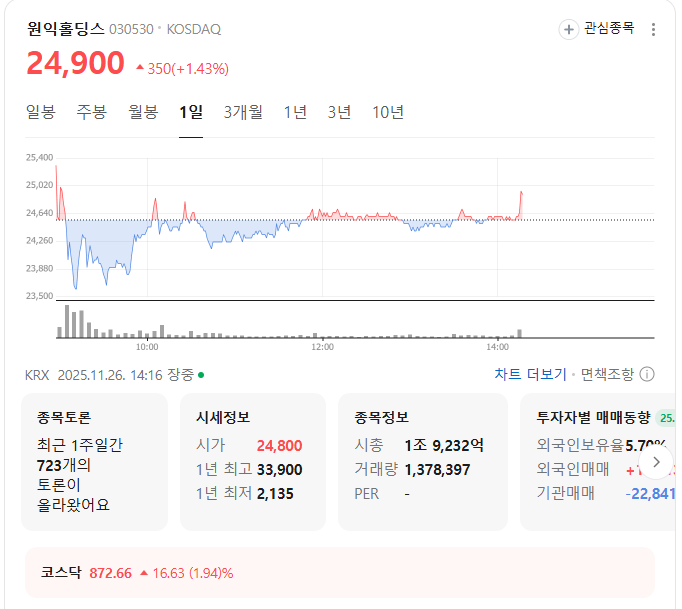The image size is (682, 609).
Task: Click 1년 최고 value 33,900
Action: pos(279,470)
